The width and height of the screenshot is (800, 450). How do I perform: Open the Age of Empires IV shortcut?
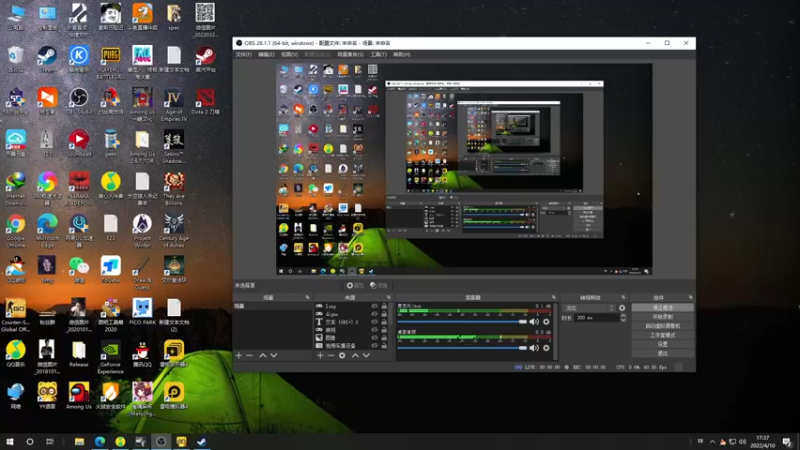click(173, 105)
